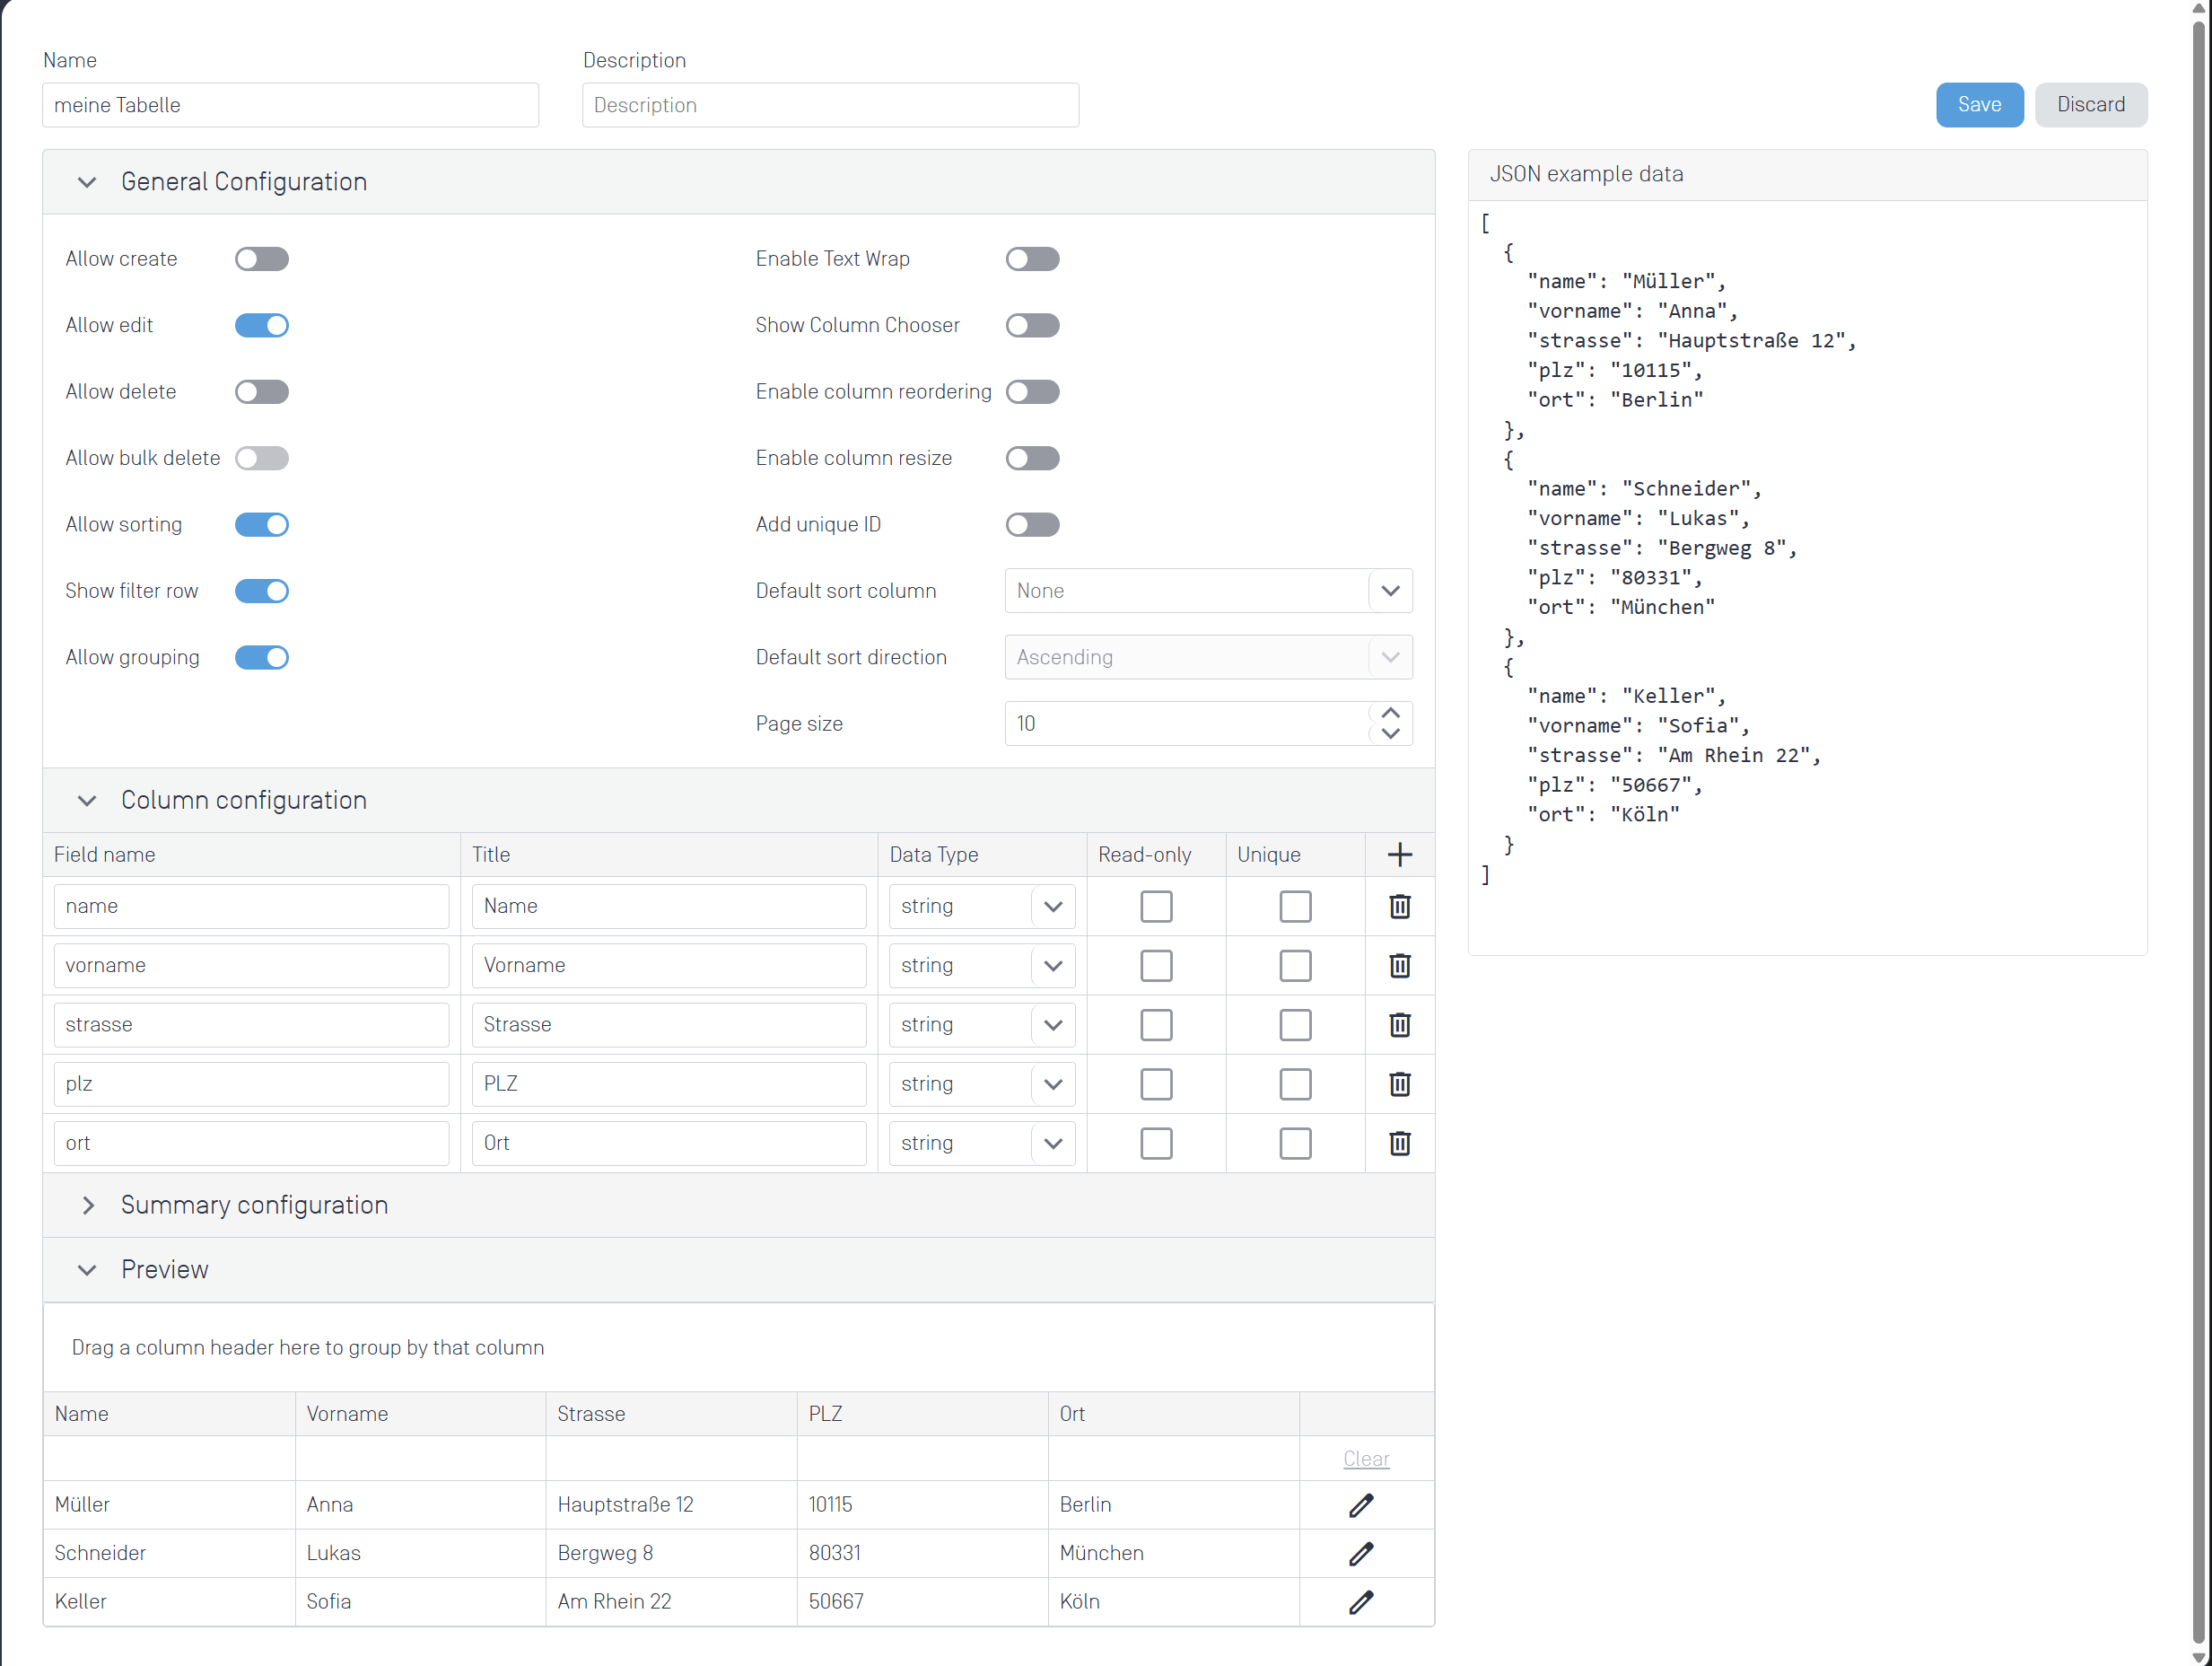Screen dimensions: 2212x1666
Task: Check Unique for ort field
Action: pyautogui.click(x=1295, y=1142)
